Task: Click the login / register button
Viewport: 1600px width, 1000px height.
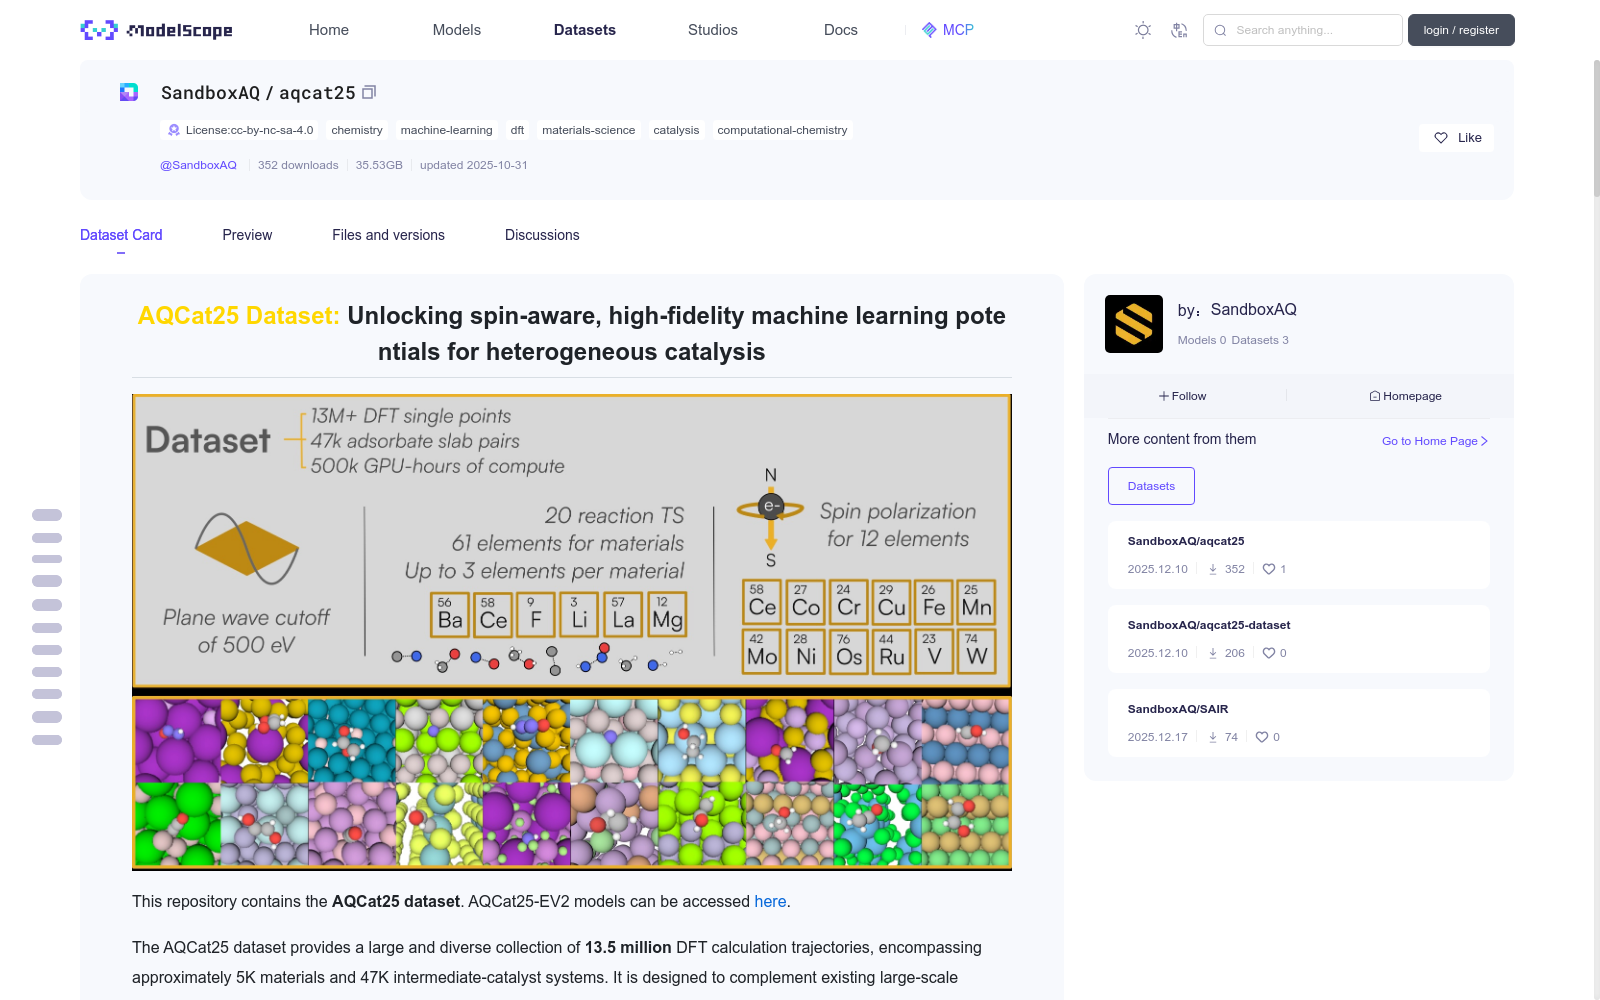Action: pyautogui.click(x=1461, y=30)
